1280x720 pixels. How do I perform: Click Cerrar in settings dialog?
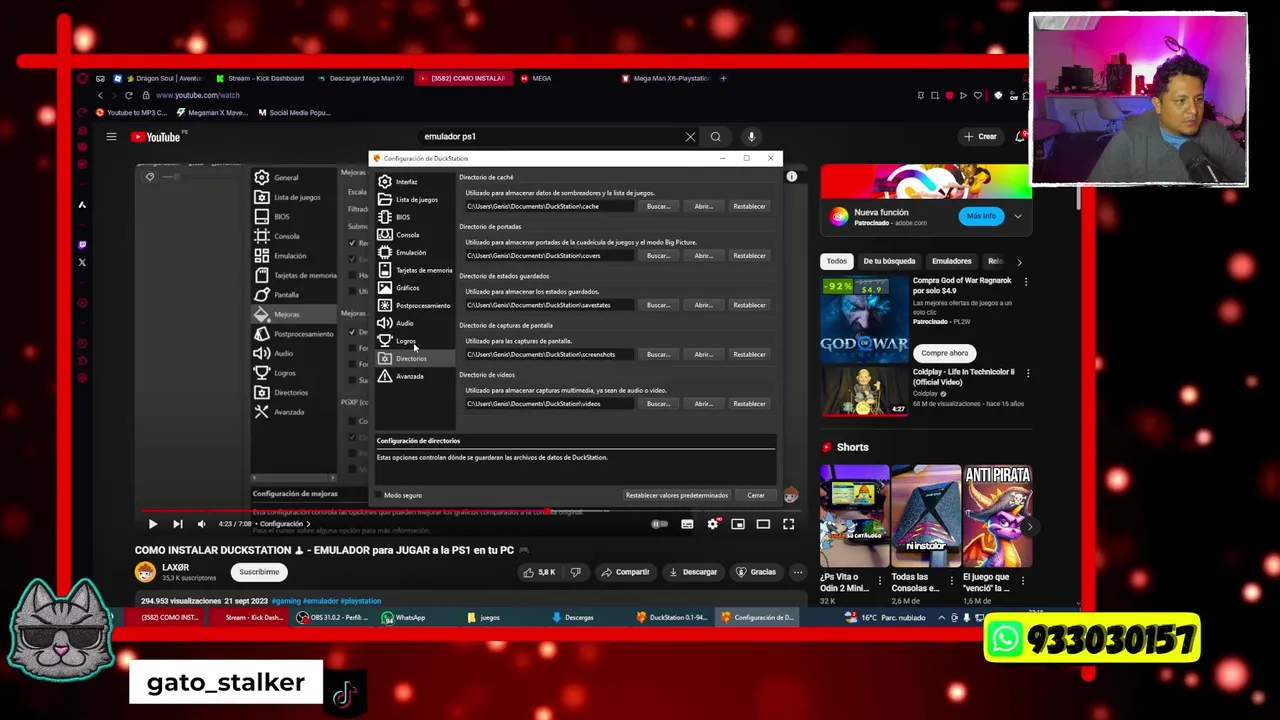click(x=756, y=495)
